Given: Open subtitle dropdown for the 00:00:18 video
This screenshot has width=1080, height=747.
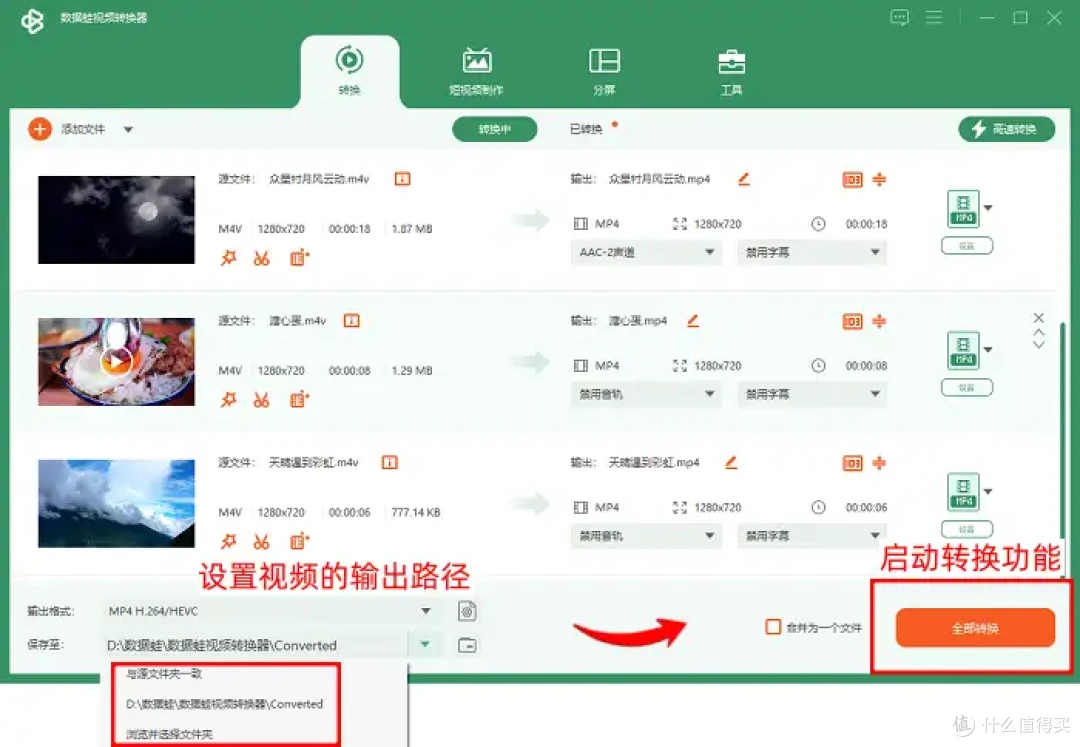Looking at the screenshot, I should pyautogui.click(x=812, y=253).
